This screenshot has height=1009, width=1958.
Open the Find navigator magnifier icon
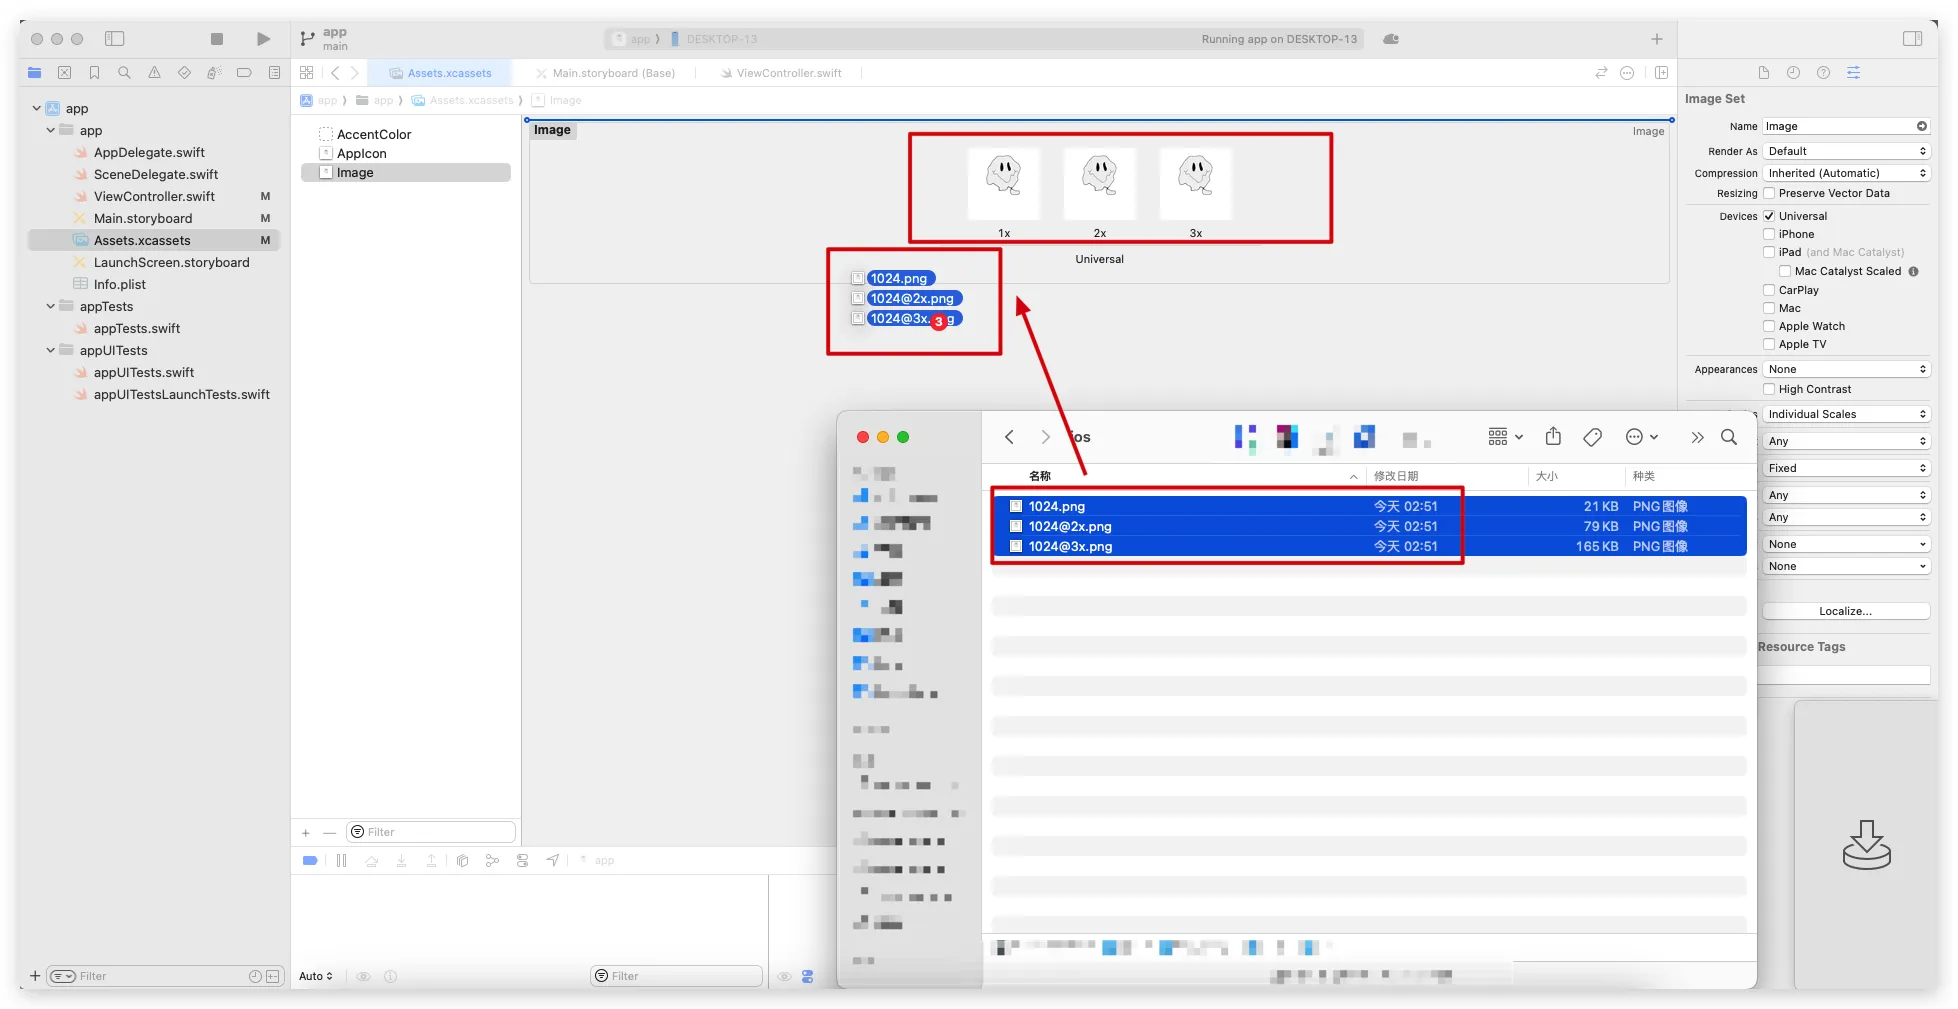click(124, 73)
